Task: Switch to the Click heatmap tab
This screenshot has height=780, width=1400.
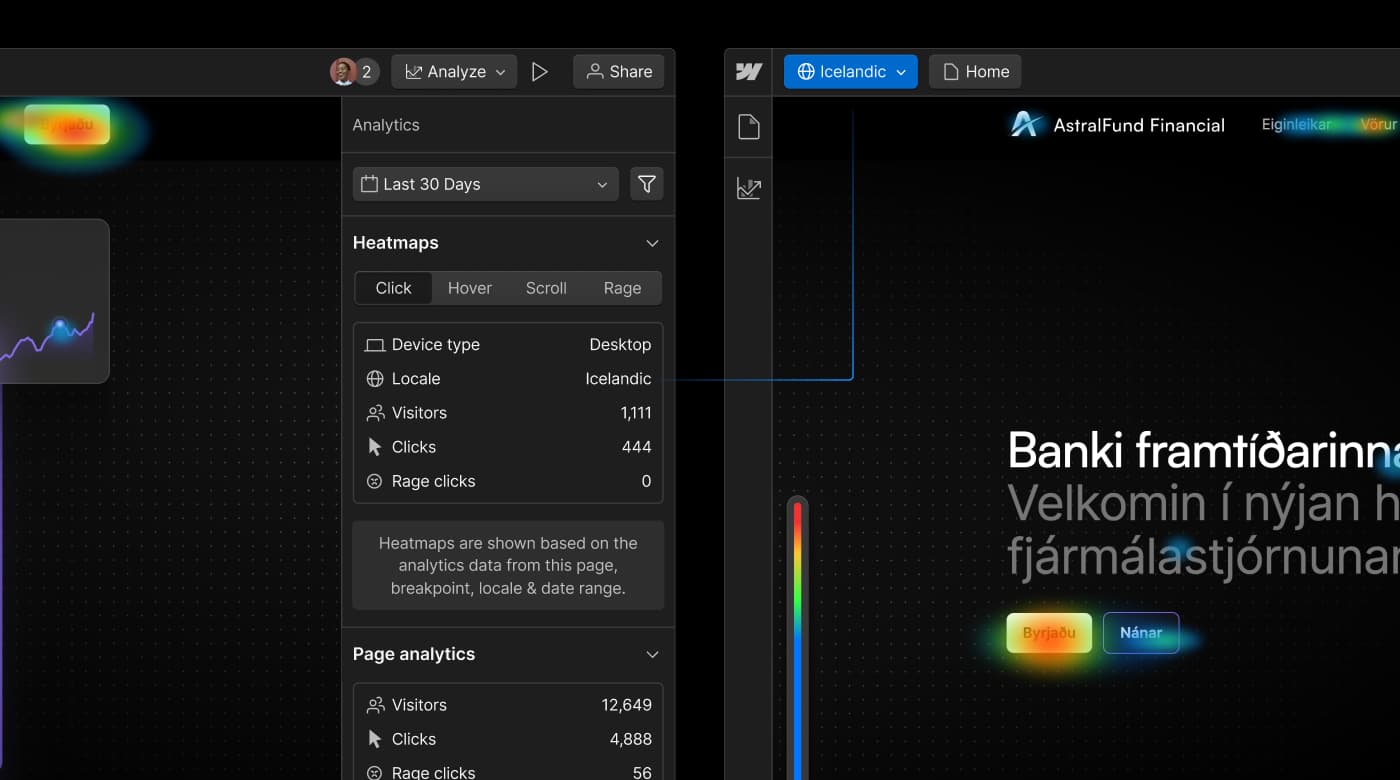Action: [x=393, y=288]
